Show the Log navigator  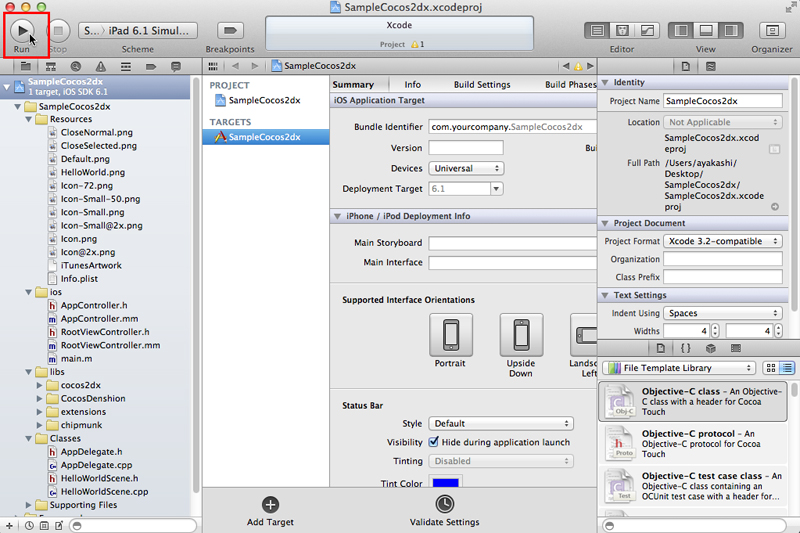(x=176, y=66)
